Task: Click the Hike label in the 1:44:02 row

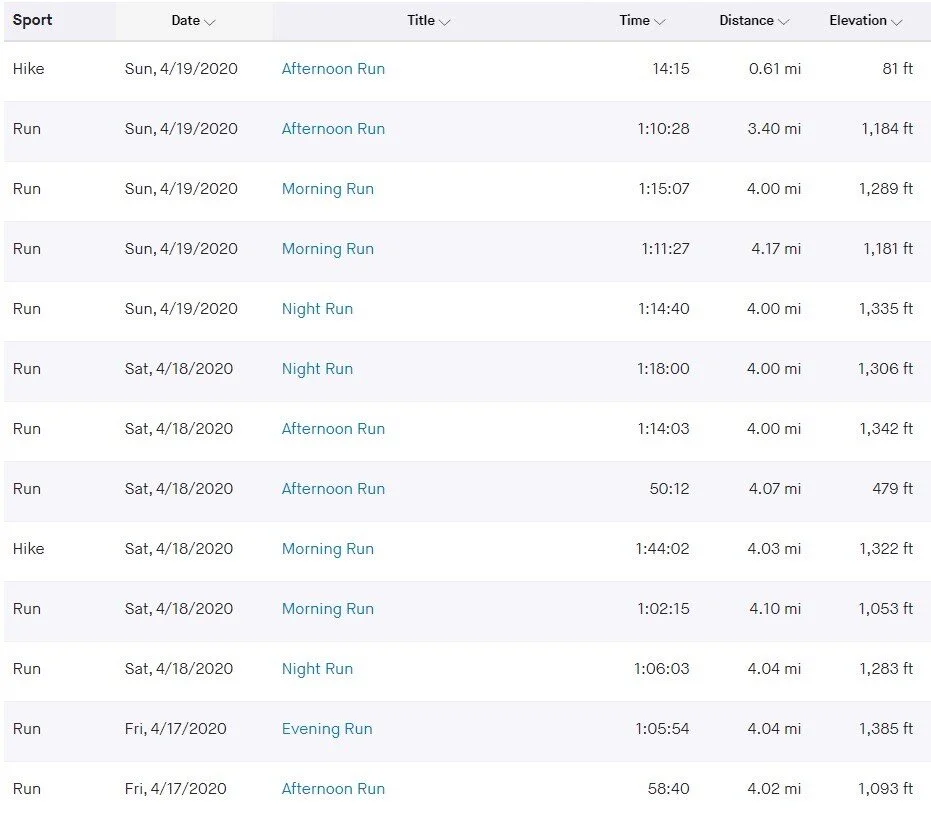Action: click(x=28, y=548)
